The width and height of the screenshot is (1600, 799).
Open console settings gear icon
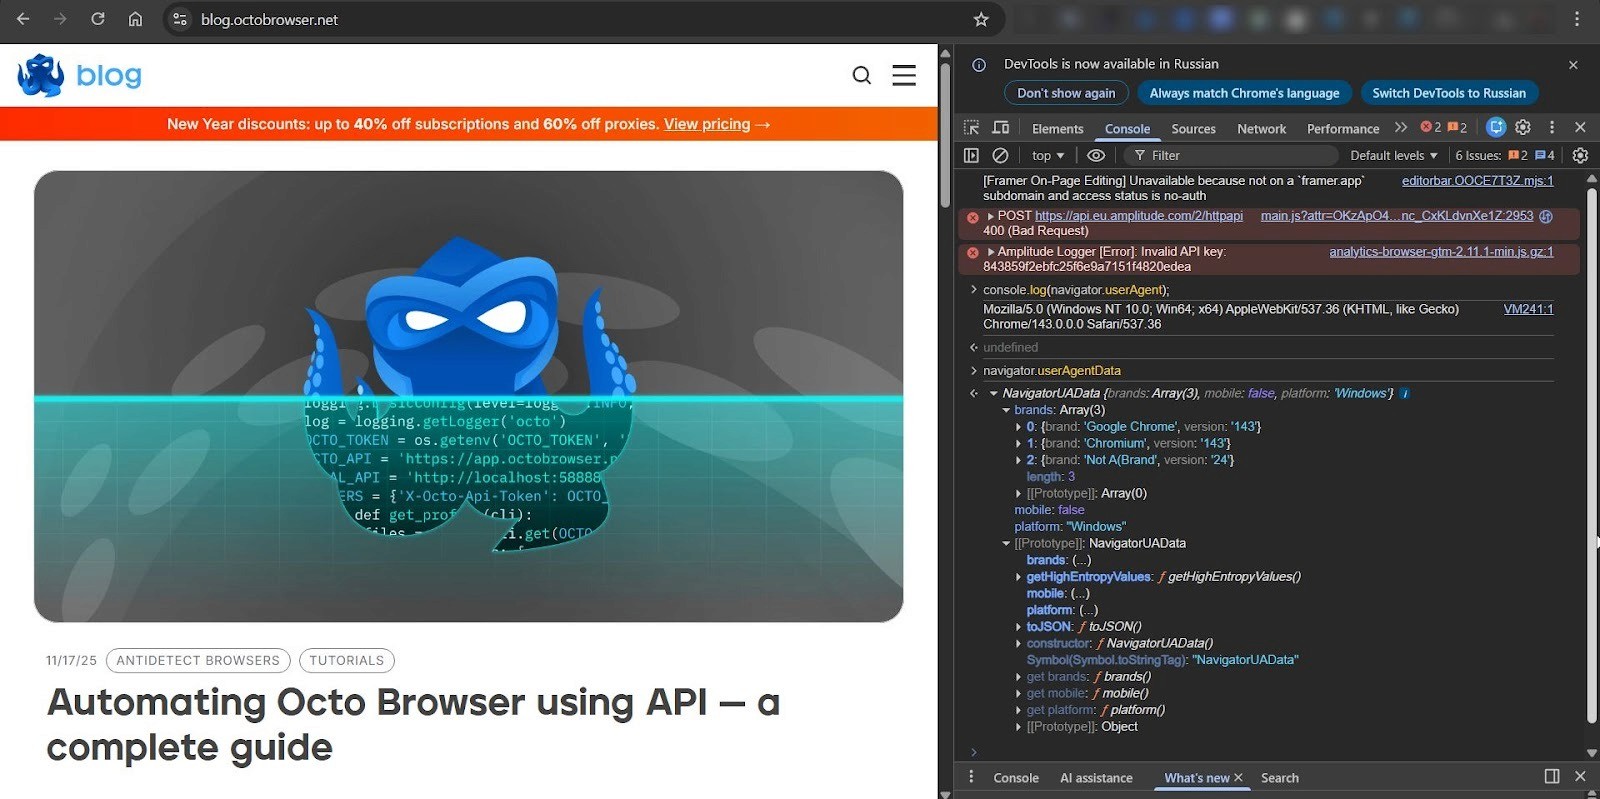click(x=1580, y=155)
